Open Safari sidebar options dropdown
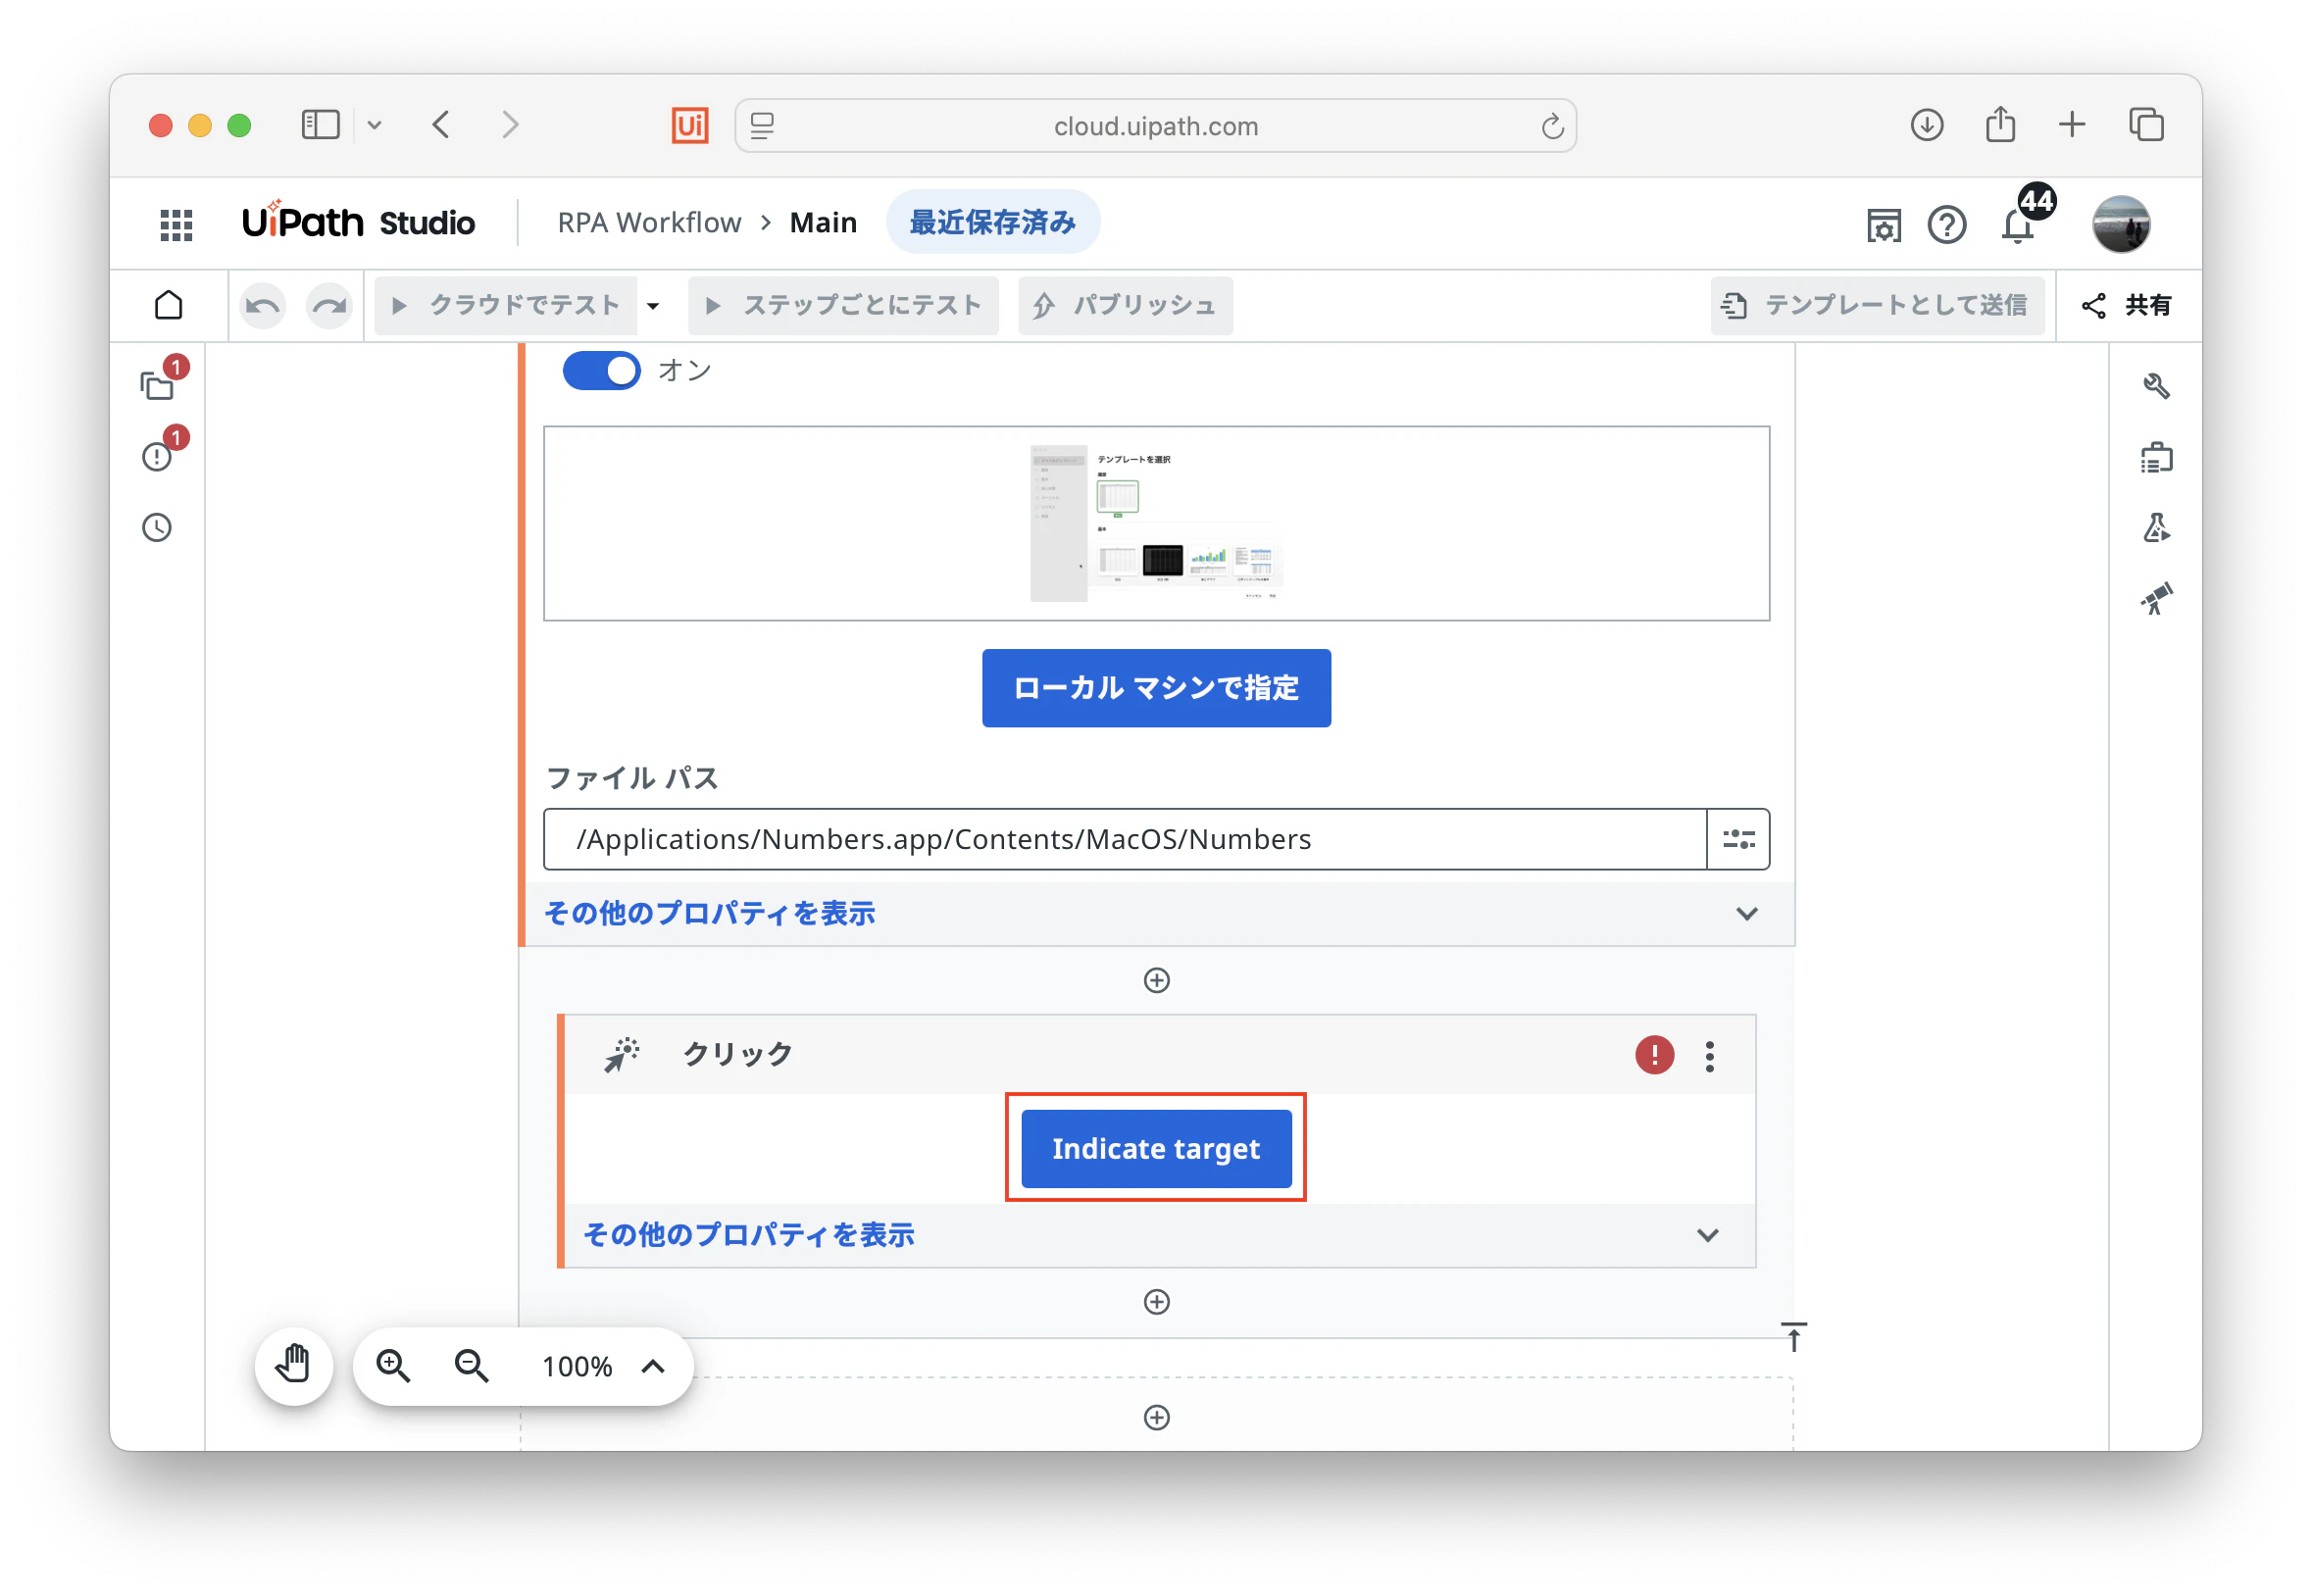 [x=374, y=125]
